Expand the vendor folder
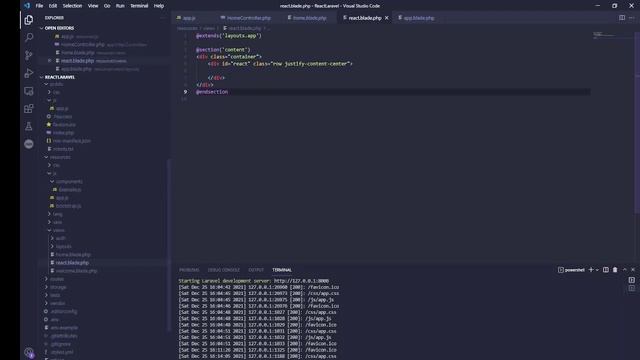The height and width of the screenshot is (360, 640). click(57, 303)
